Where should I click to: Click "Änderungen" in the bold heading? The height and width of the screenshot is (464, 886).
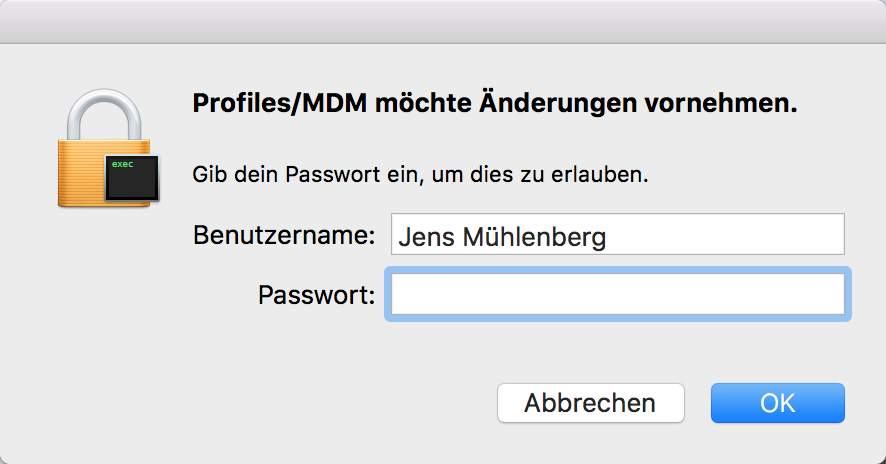click(544, 104)
